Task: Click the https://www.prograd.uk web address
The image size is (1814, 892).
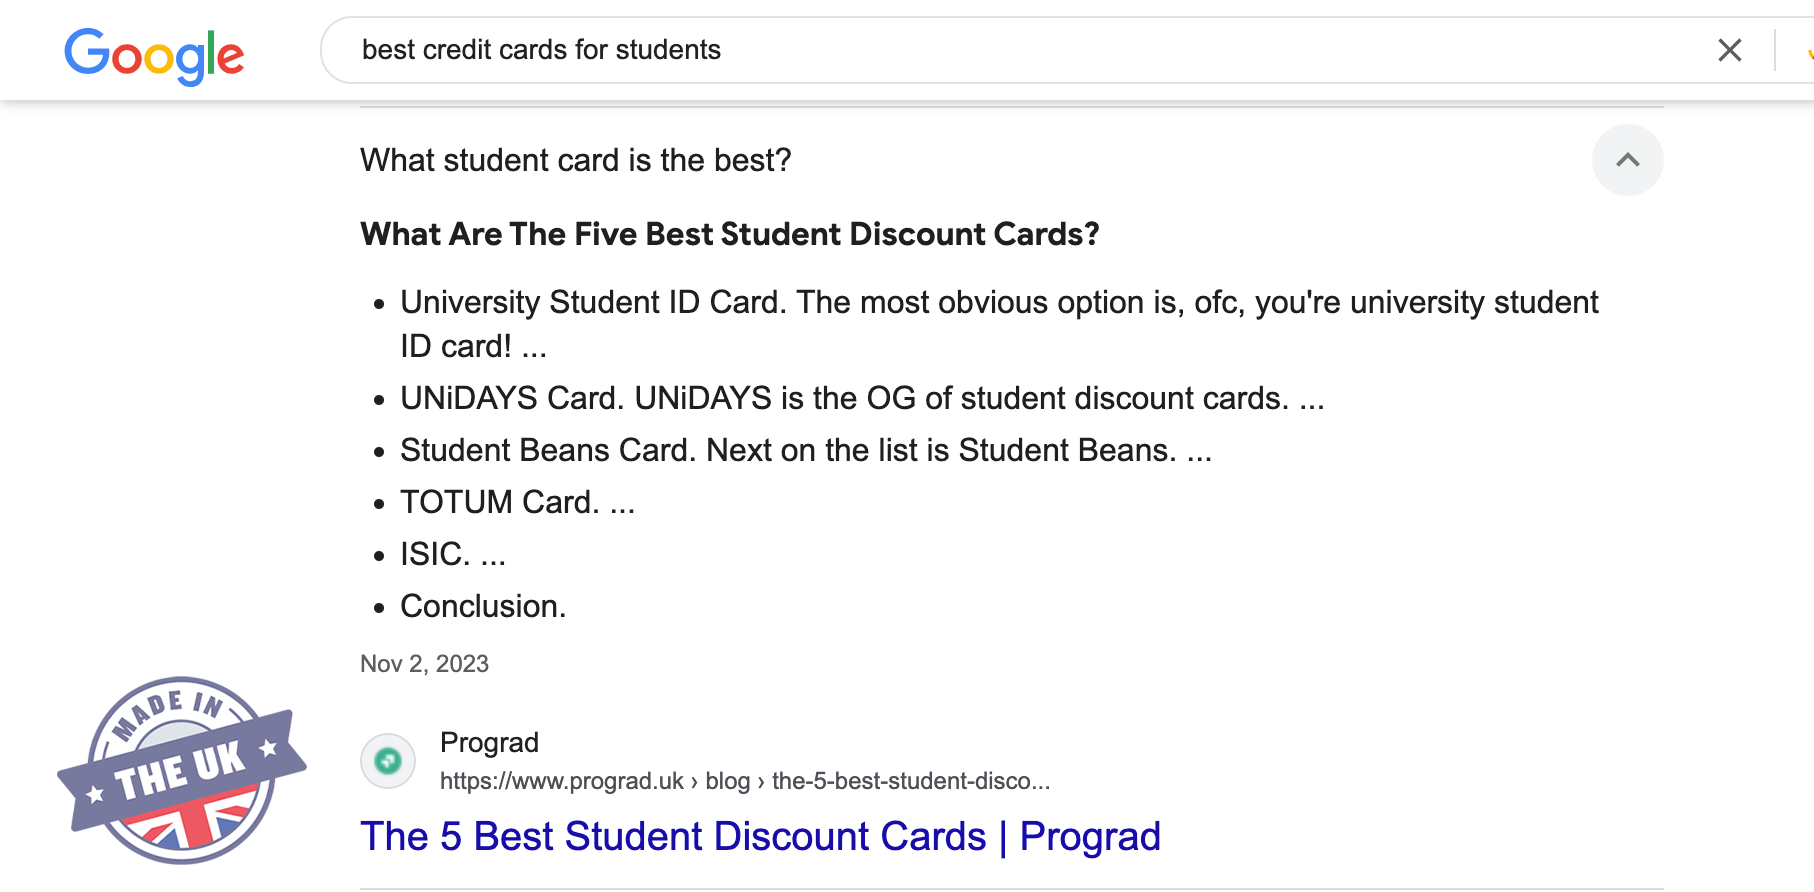Action: [x=561, y=781]
